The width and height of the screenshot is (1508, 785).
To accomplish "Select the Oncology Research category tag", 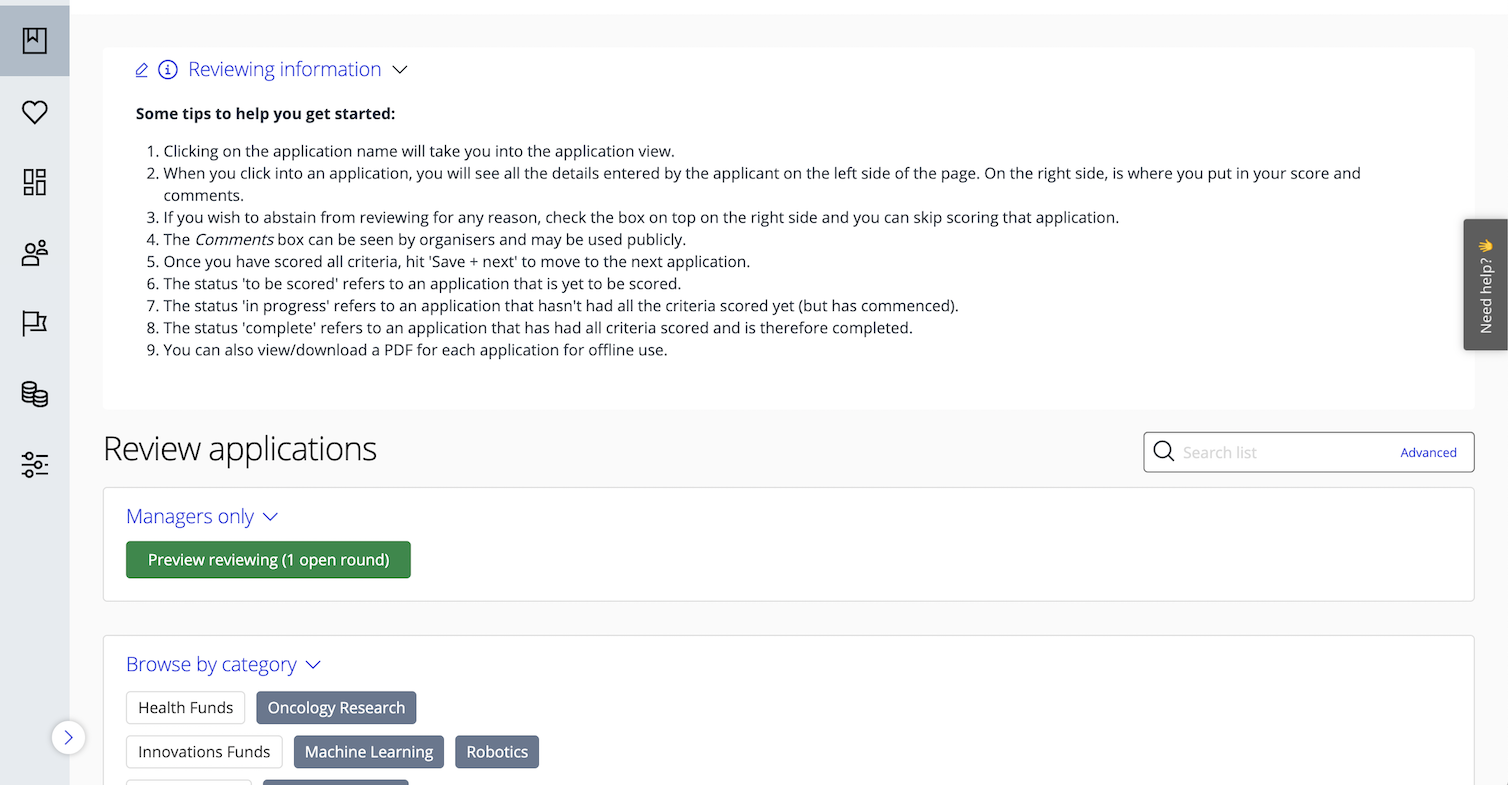I will pyautogui.click(x=336, y=708).
